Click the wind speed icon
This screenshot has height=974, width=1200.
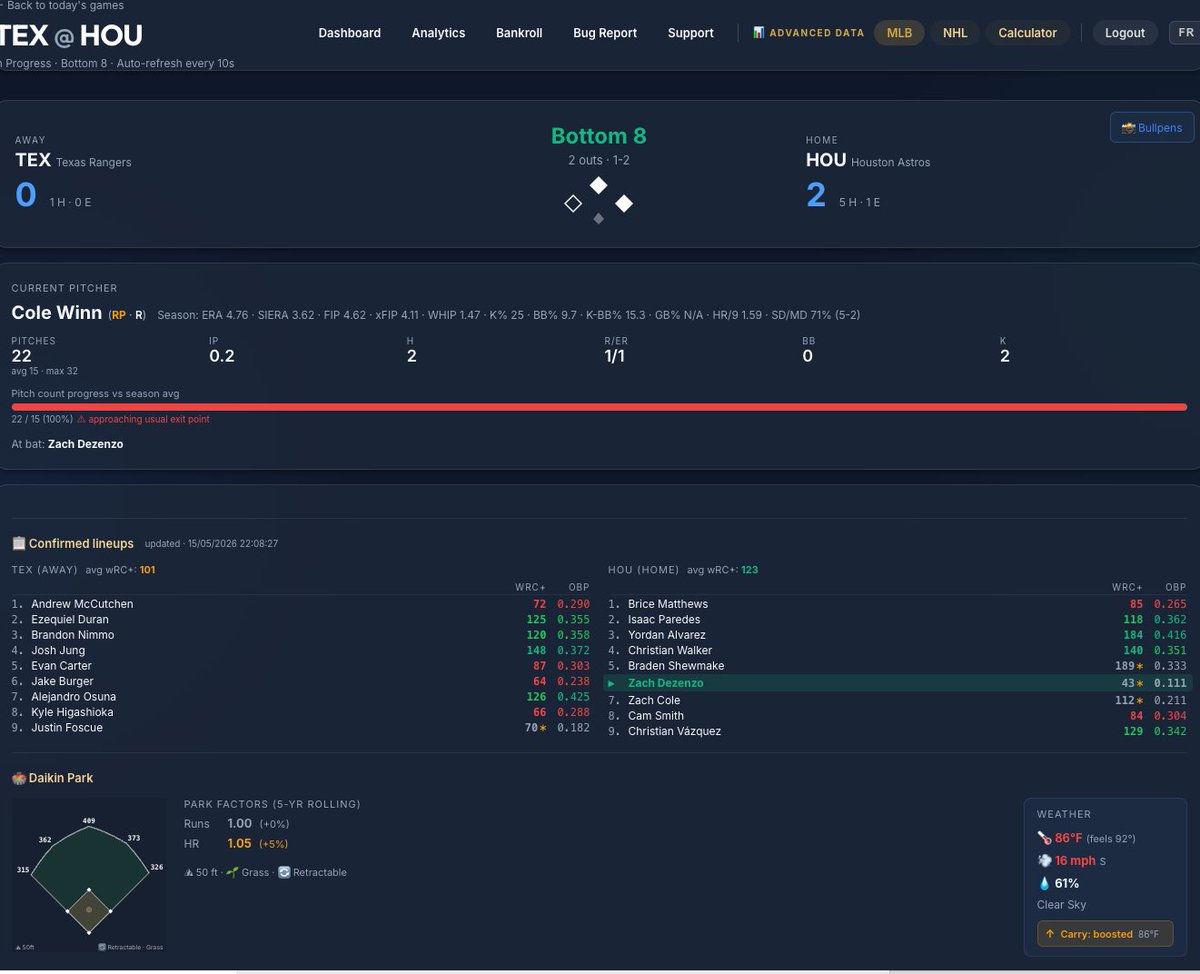click(1045, 861)
